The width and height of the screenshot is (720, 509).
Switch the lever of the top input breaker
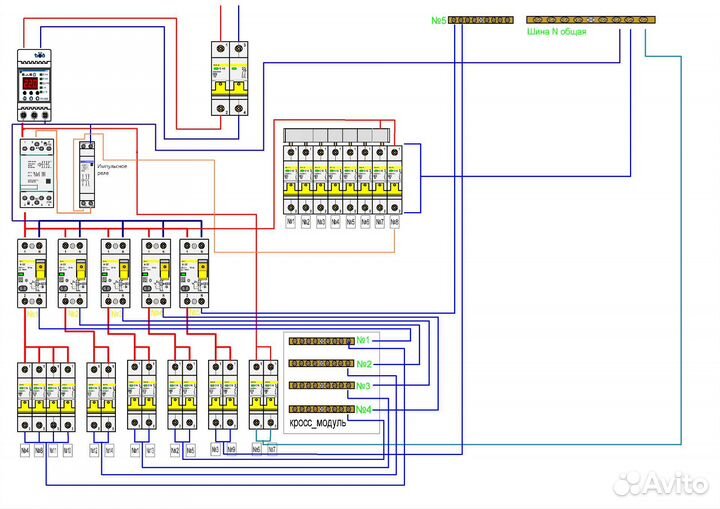click(x=229, y=76)
